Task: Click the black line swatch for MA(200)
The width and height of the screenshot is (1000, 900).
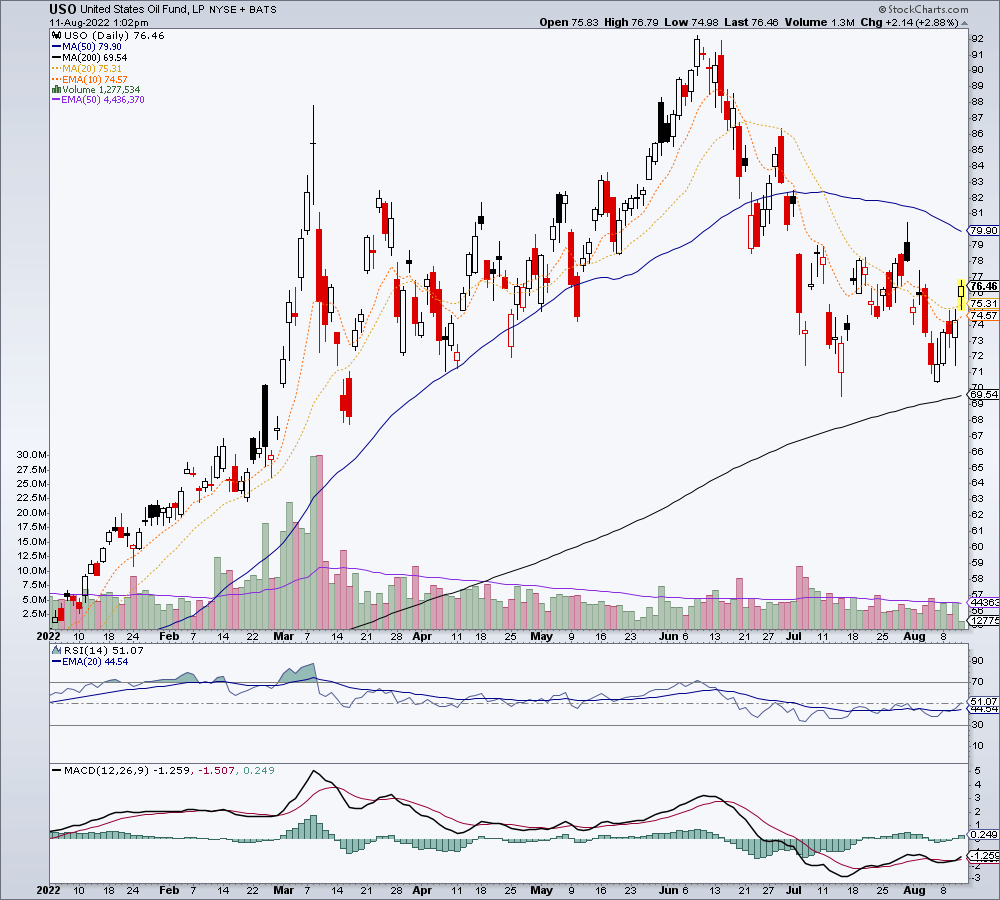Action: click(57, 57)
